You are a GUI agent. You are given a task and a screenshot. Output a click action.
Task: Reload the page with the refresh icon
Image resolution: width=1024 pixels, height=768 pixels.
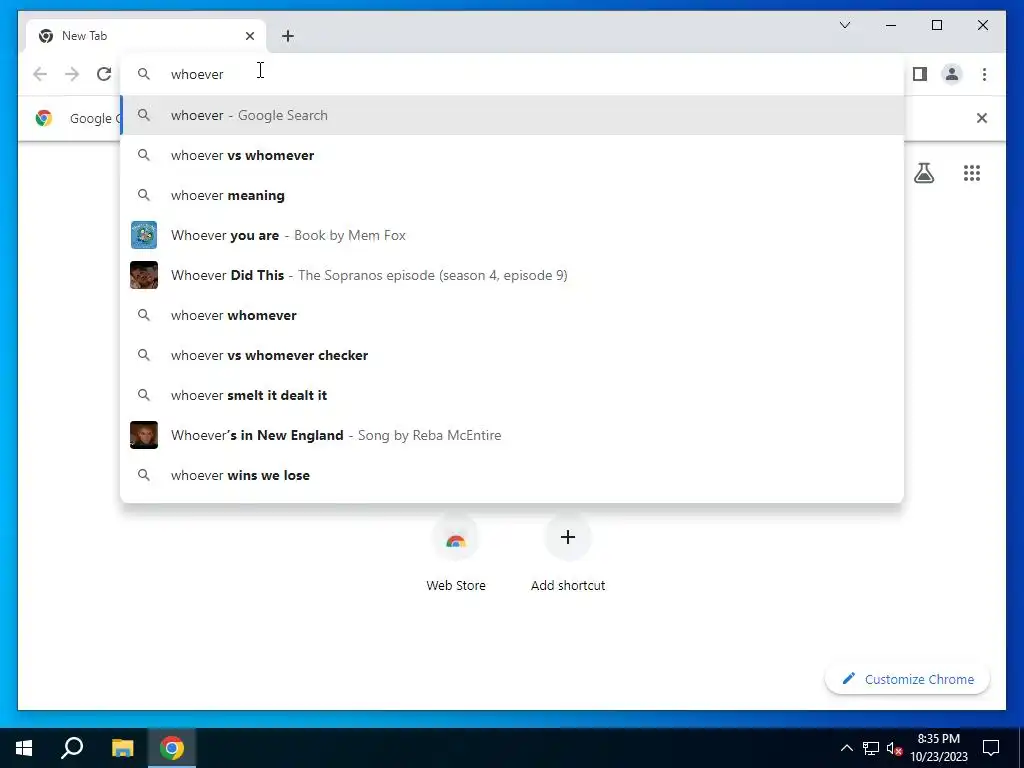[x=104, y=74]
